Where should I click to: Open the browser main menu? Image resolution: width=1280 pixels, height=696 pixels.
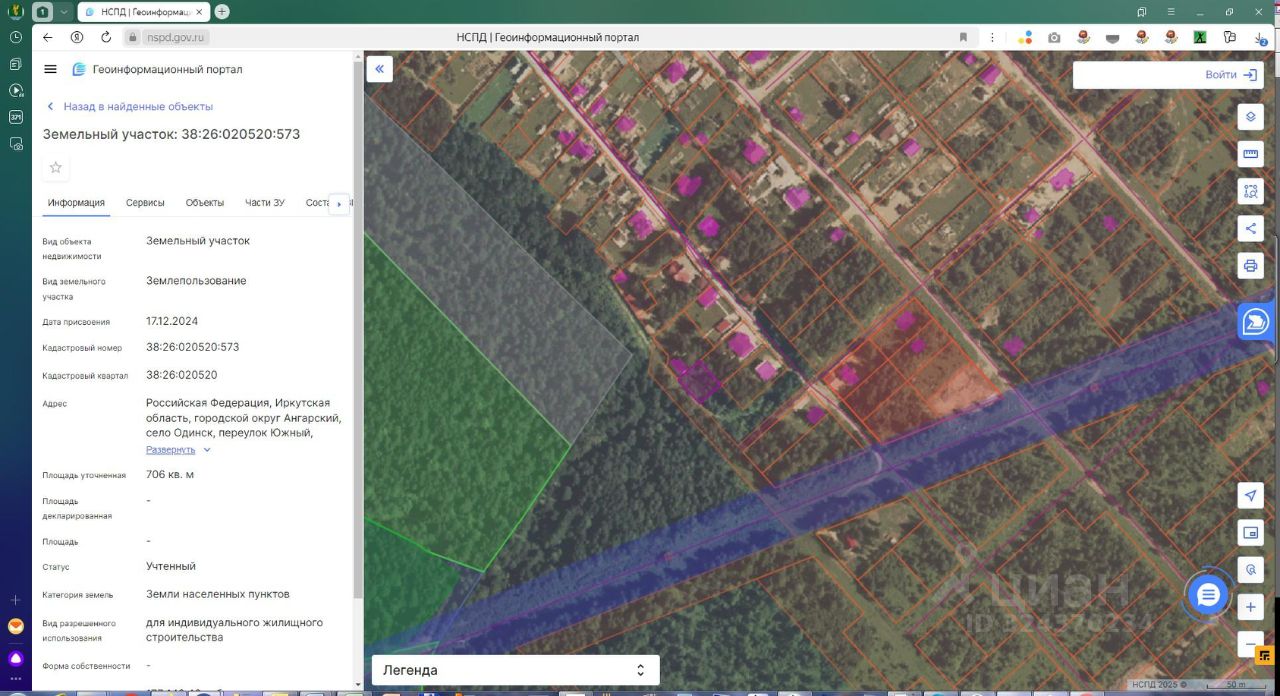point(1173,12)
